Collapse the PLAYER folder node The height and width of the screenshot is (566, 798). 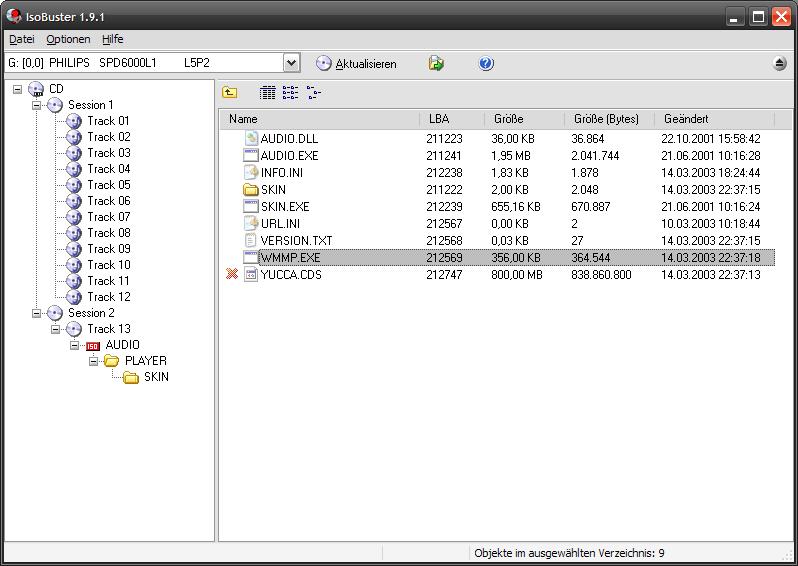(94, 361)
